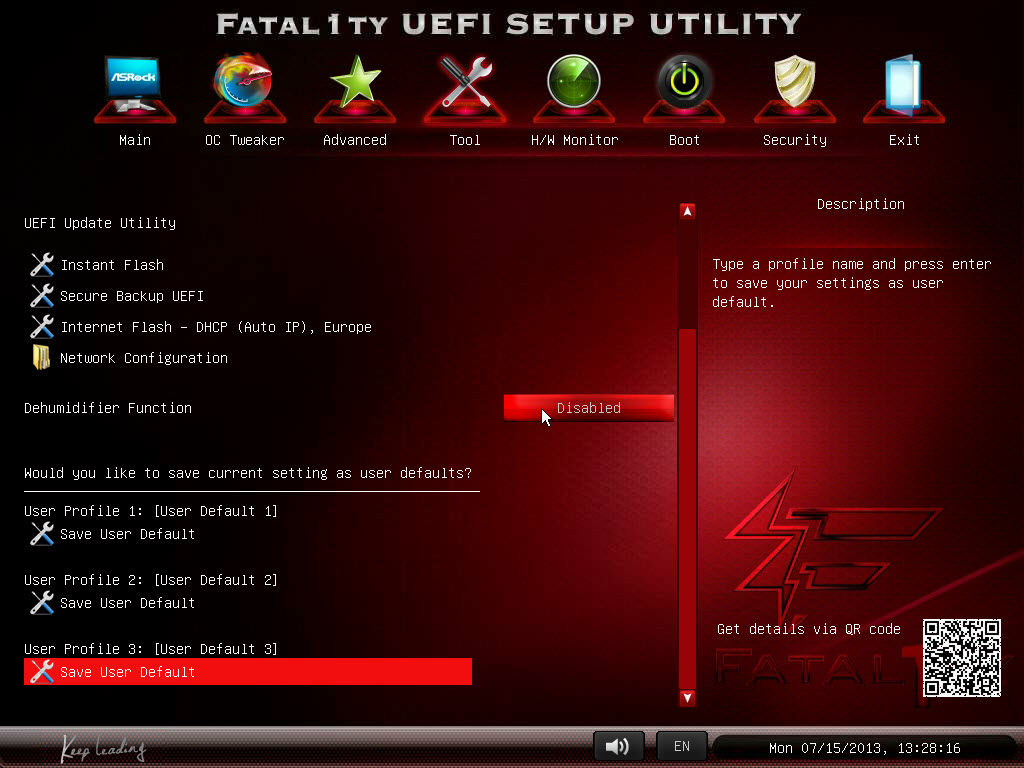Click the Instant Flash wrench icon
This screenshot has height=768, width=1024.
pos(42,264)
